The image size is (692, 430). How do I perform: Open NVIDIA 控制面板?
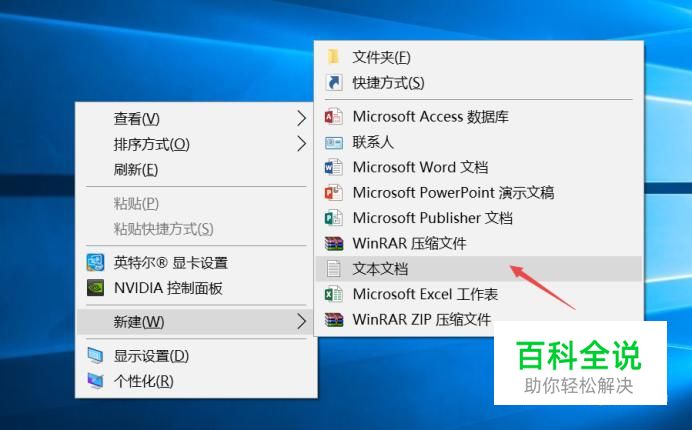(x=196, y=288)
